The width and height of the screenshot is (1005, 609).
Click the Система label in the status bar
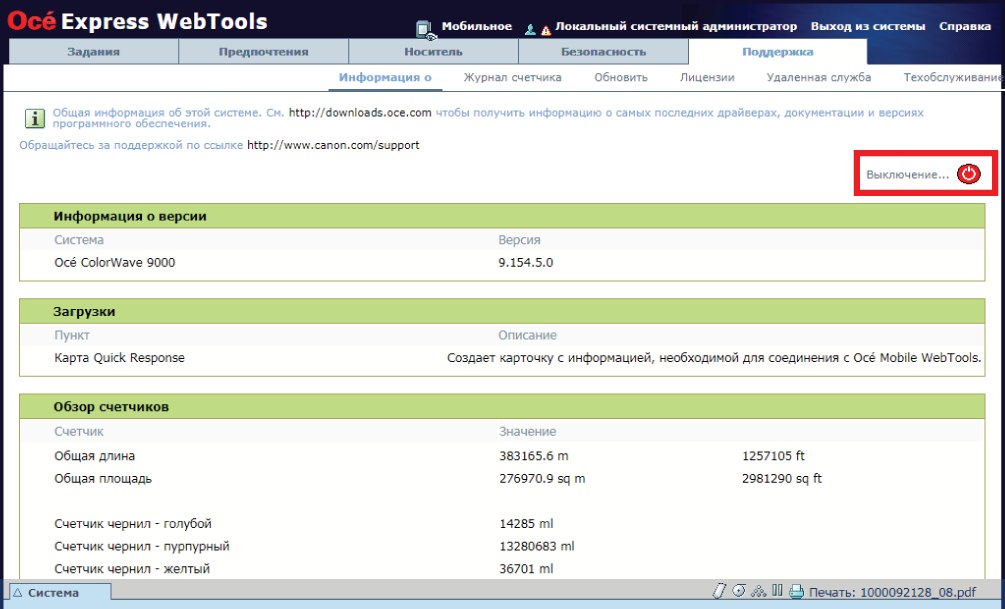click(53, 593)
